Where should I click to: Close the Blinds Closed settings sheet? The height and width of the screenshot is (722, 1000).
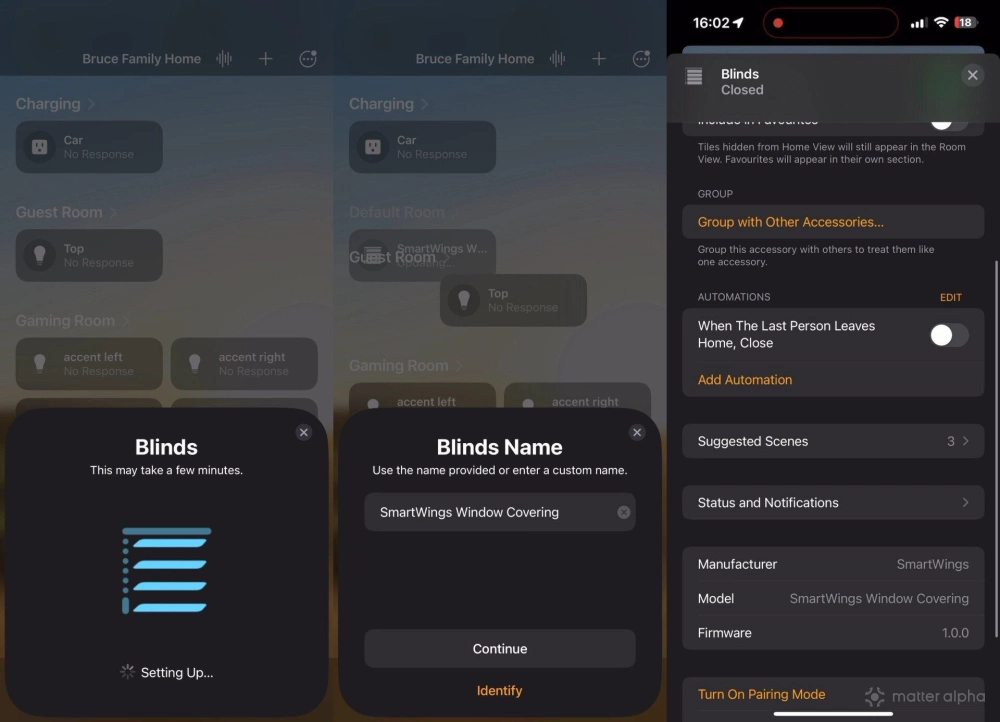pos(971,75)
